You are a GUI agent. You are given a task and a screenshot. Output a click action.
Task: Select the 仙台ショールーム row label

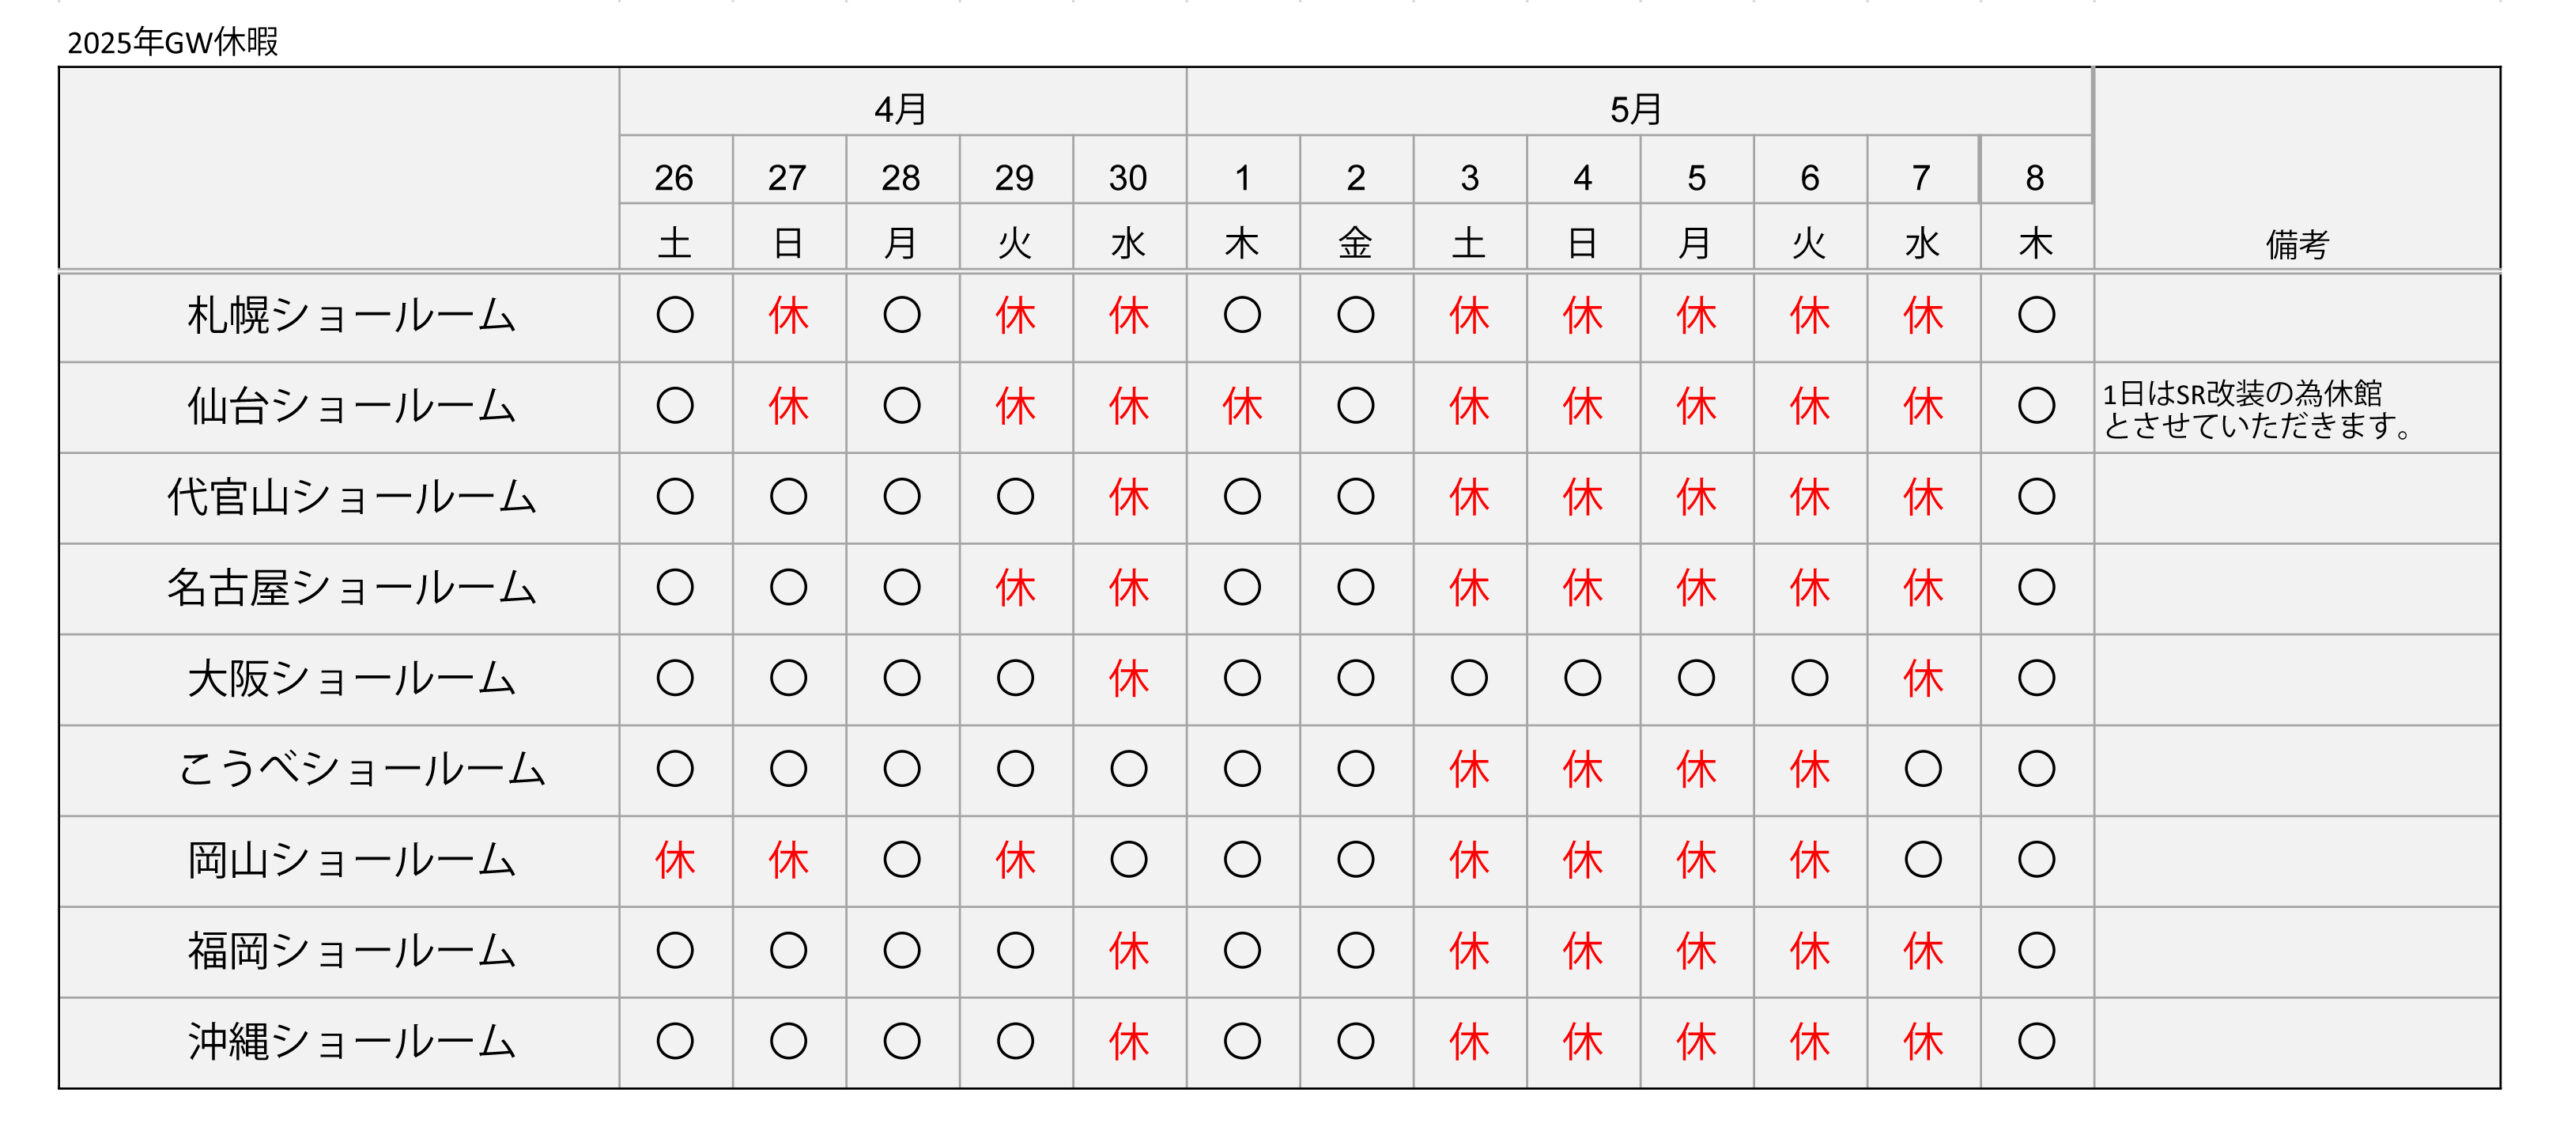pyautogui.click(x=351, y=406)
